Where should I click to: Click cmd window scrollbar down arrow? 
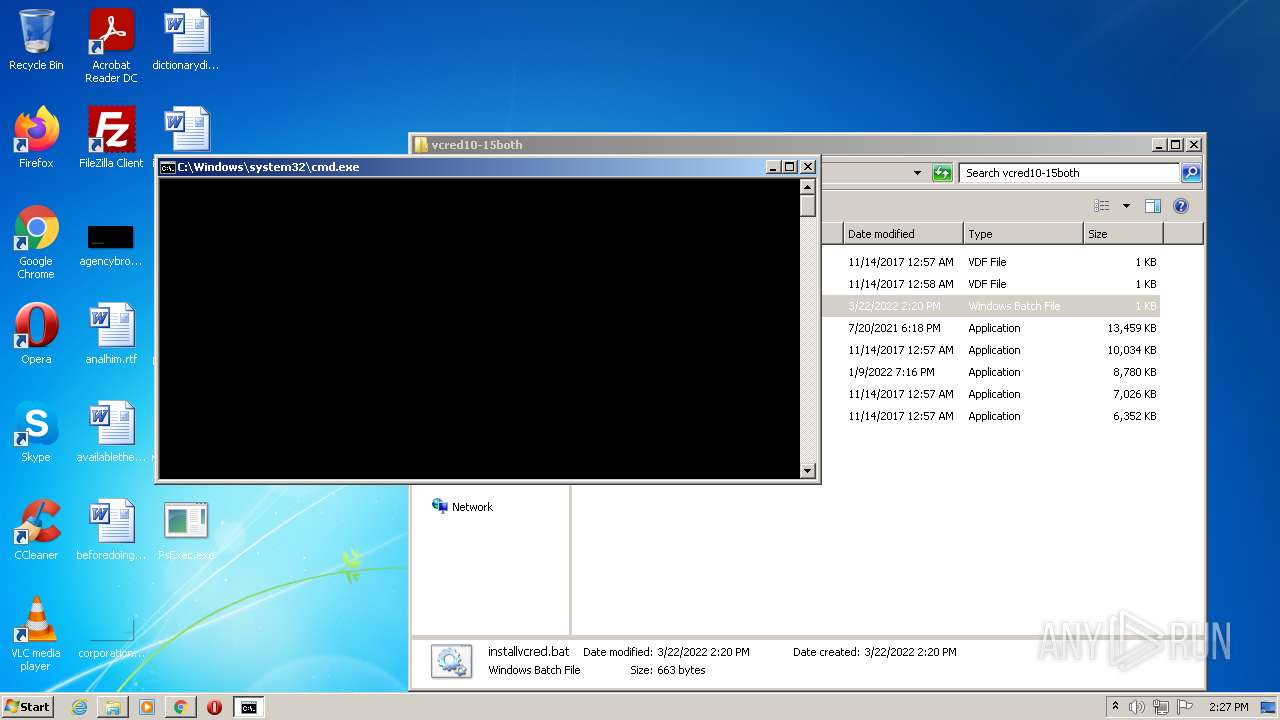point(808,471)
